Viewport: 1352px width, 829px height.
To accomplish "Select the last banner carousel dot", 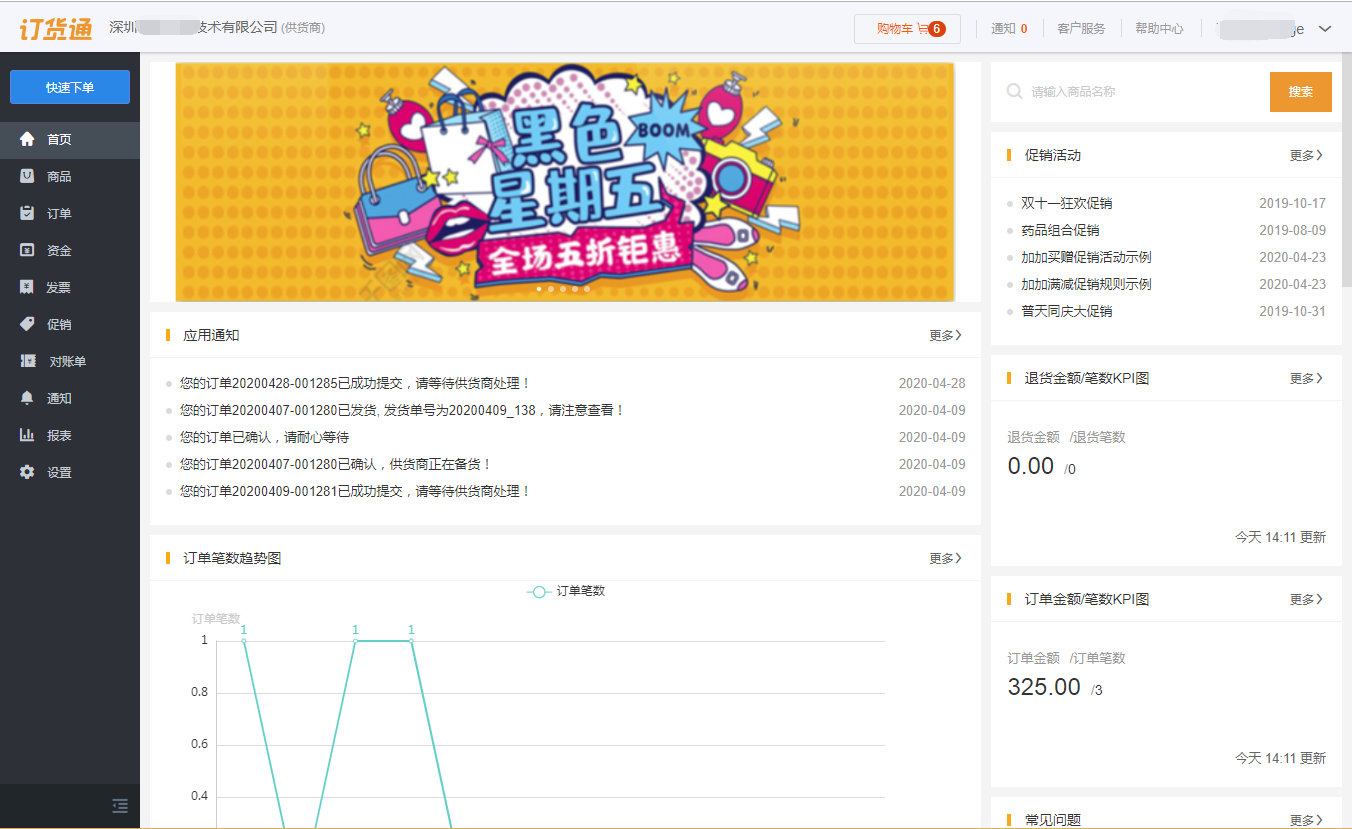I will pos(587,288).
